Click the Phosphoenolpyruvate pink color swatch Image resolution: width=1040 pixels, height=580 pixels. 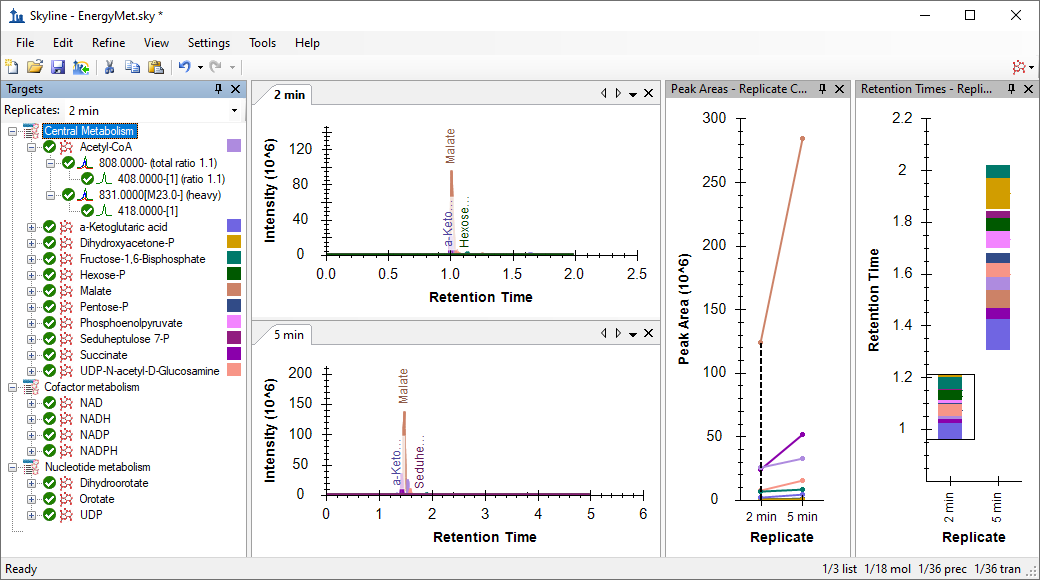pos(234,322)
